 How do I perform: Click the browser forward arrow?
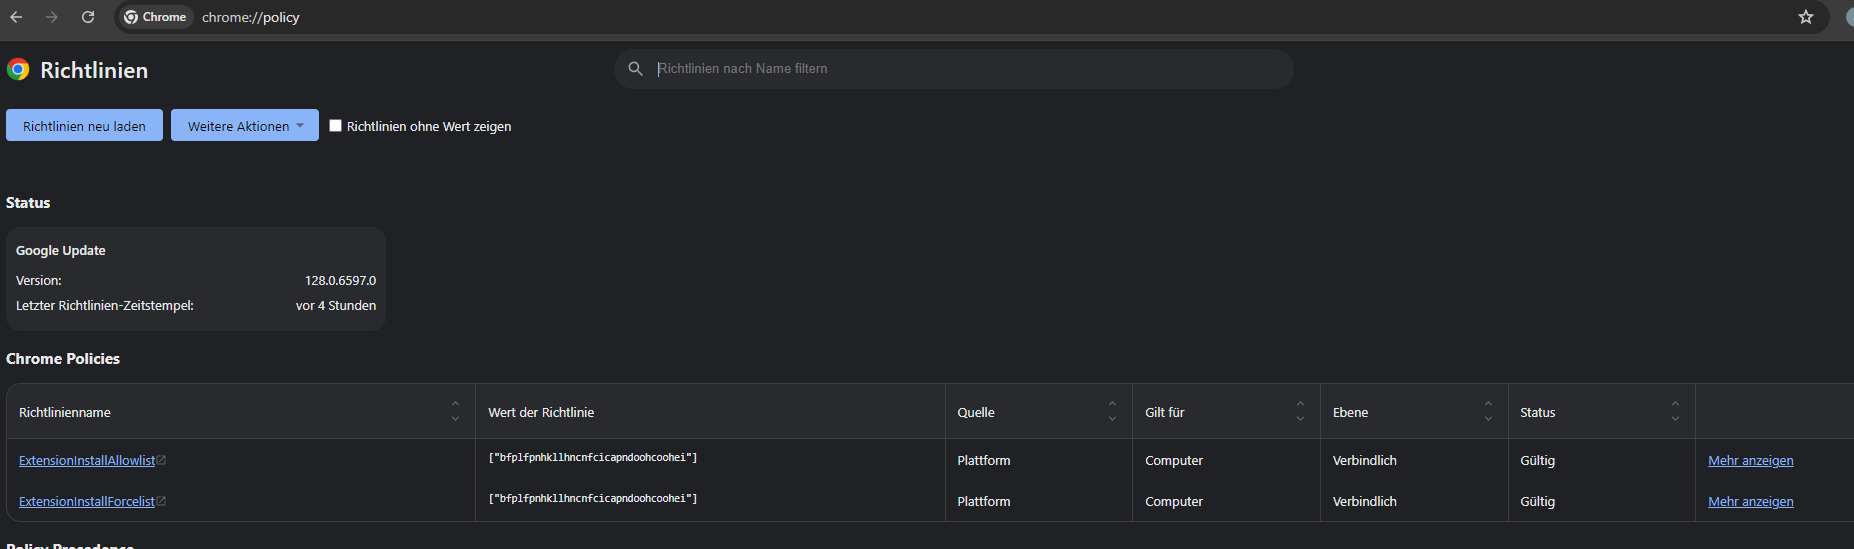click(x=52, y=17)
